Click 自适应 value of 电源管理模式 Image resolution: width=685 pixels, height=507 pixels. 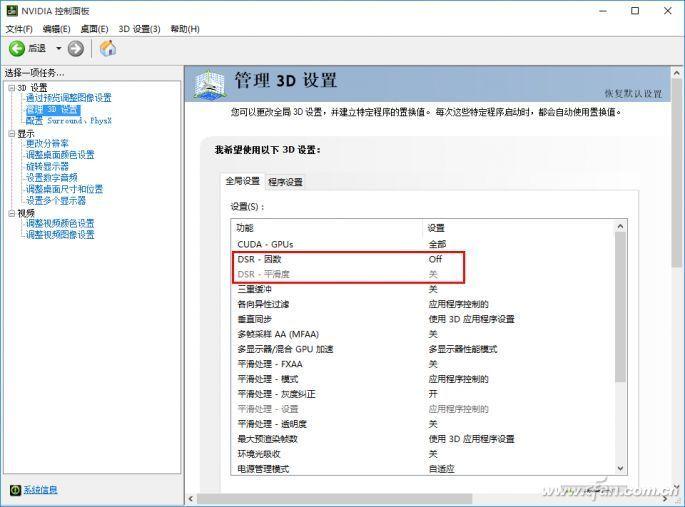tap(441, 469)
